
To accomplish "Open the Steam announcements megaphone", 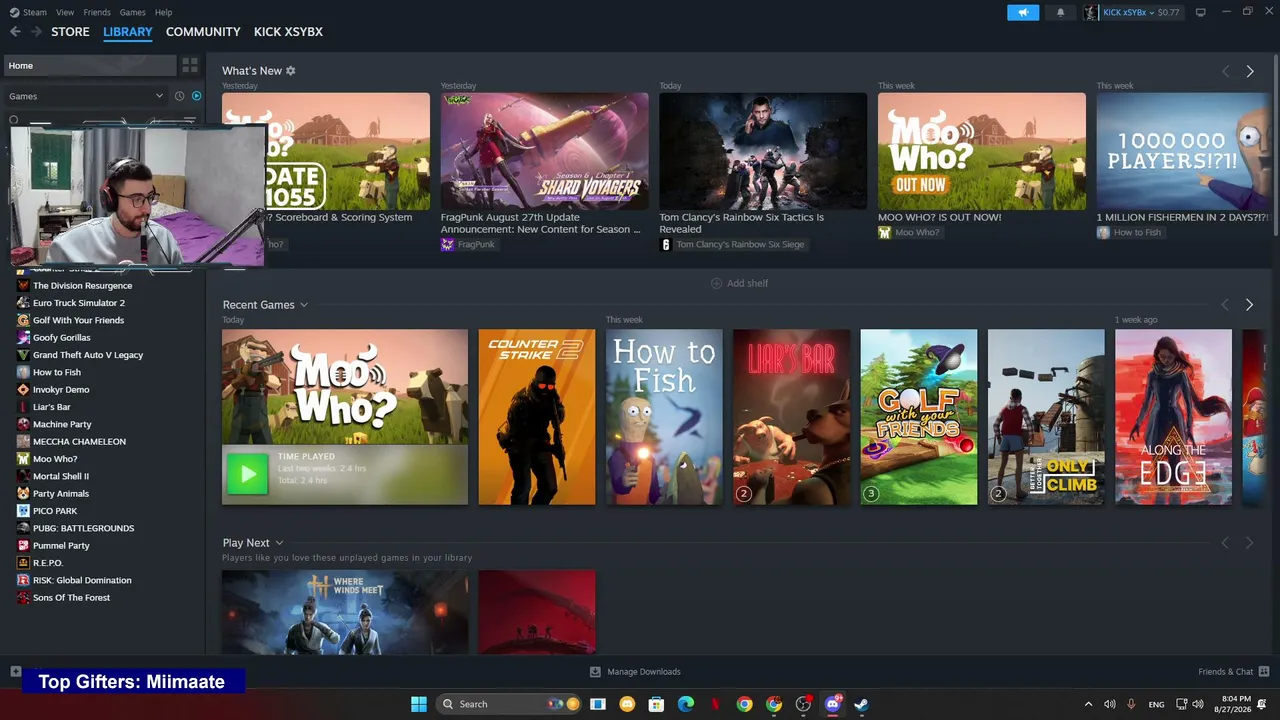I will tap(1023, 12).
